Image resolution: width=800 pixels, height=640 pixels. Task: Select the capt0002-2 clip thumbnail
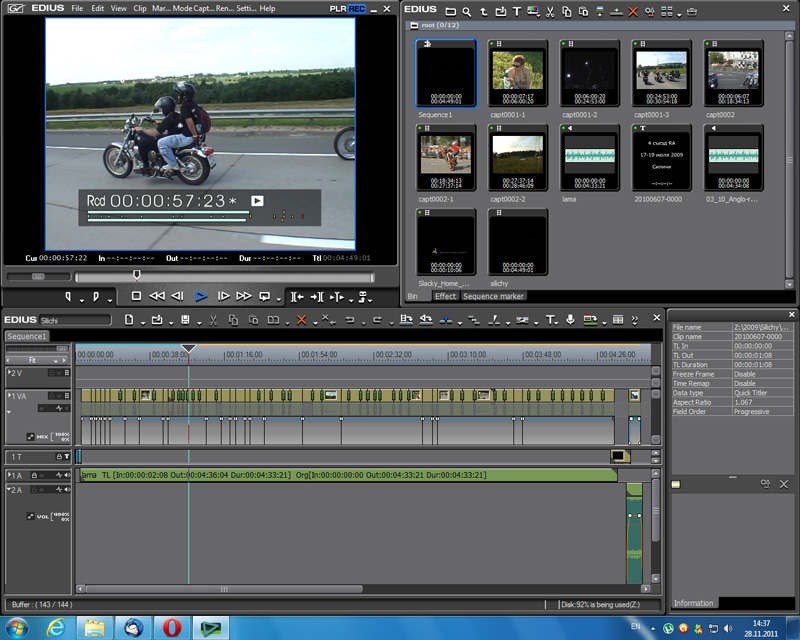coord(517,158)
